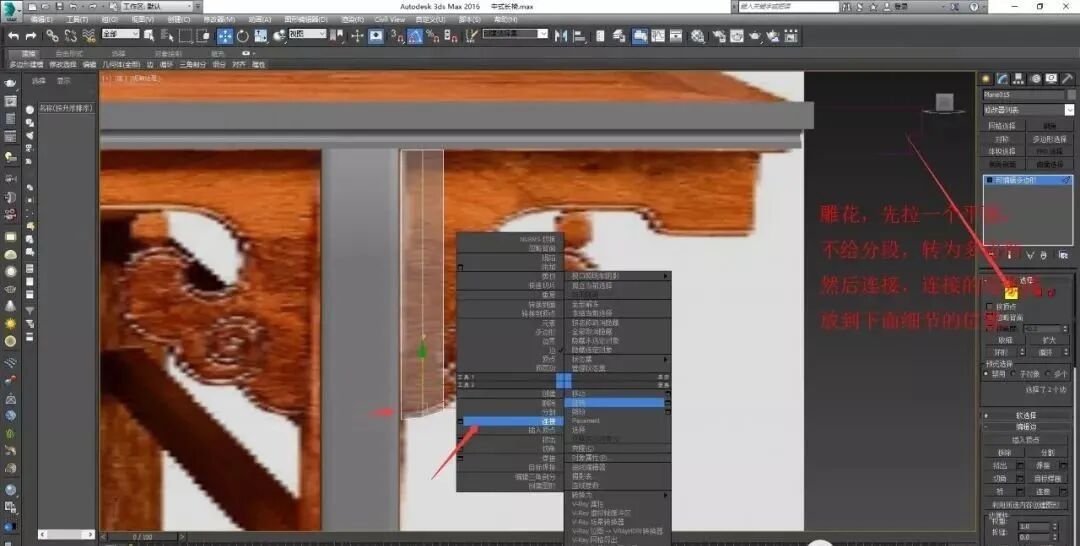Switch to the Utilities command panel tab
Viewport: 1080px width, 546px height.
click(x=1068, y=79)
